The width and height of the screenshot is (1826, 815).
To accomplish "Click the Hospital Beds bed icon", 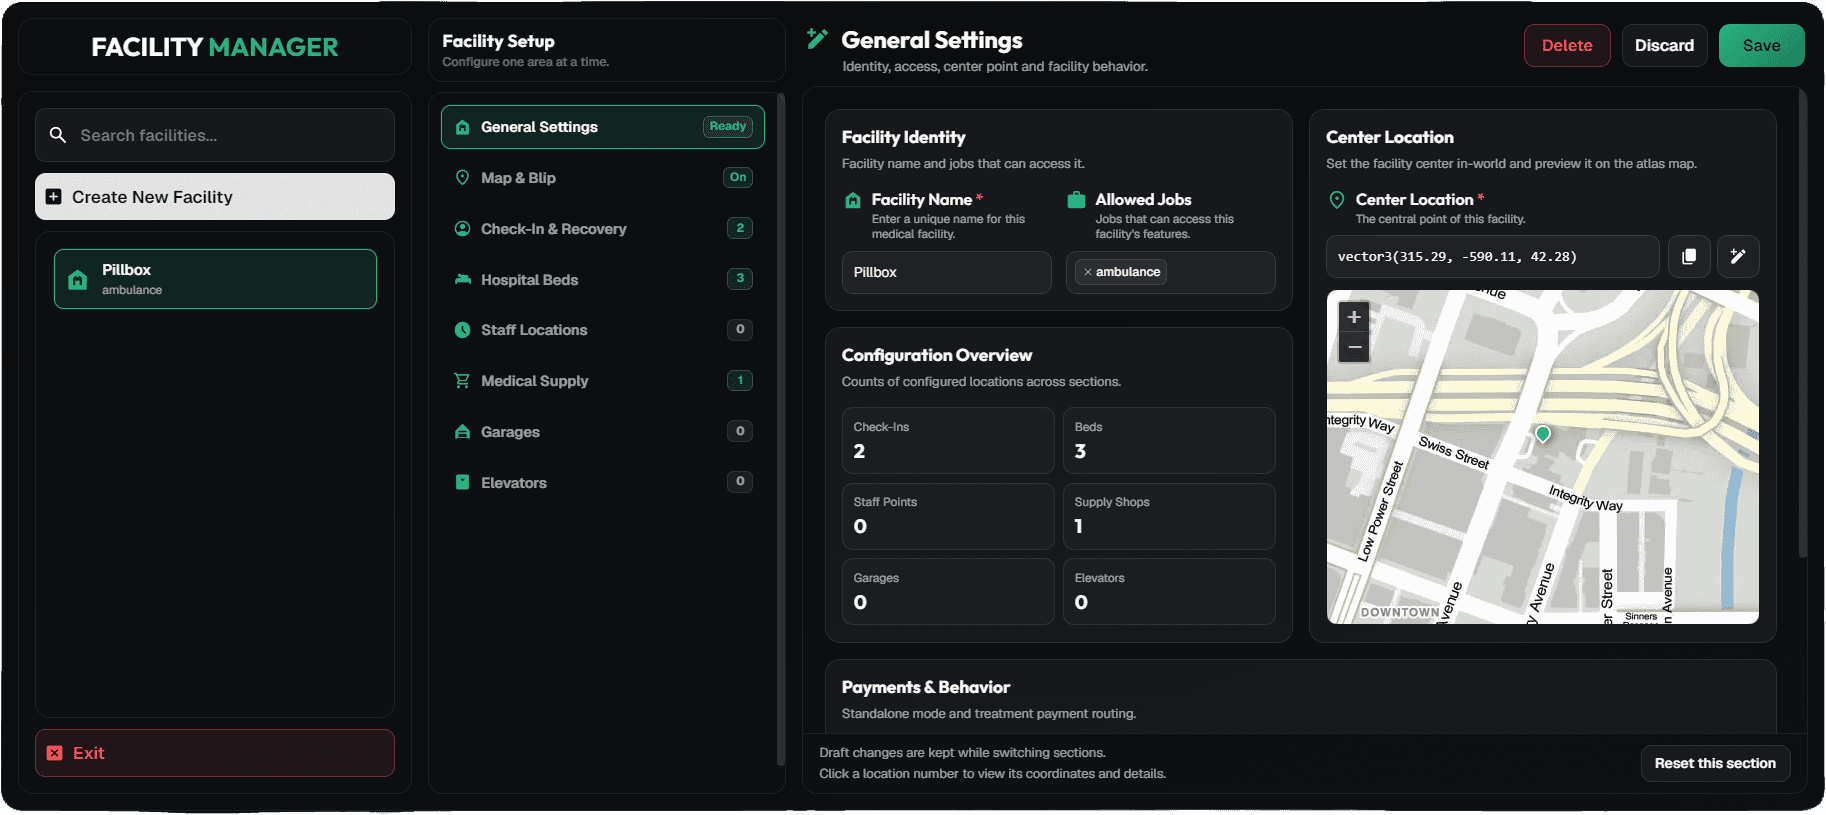I will (462, 279).
